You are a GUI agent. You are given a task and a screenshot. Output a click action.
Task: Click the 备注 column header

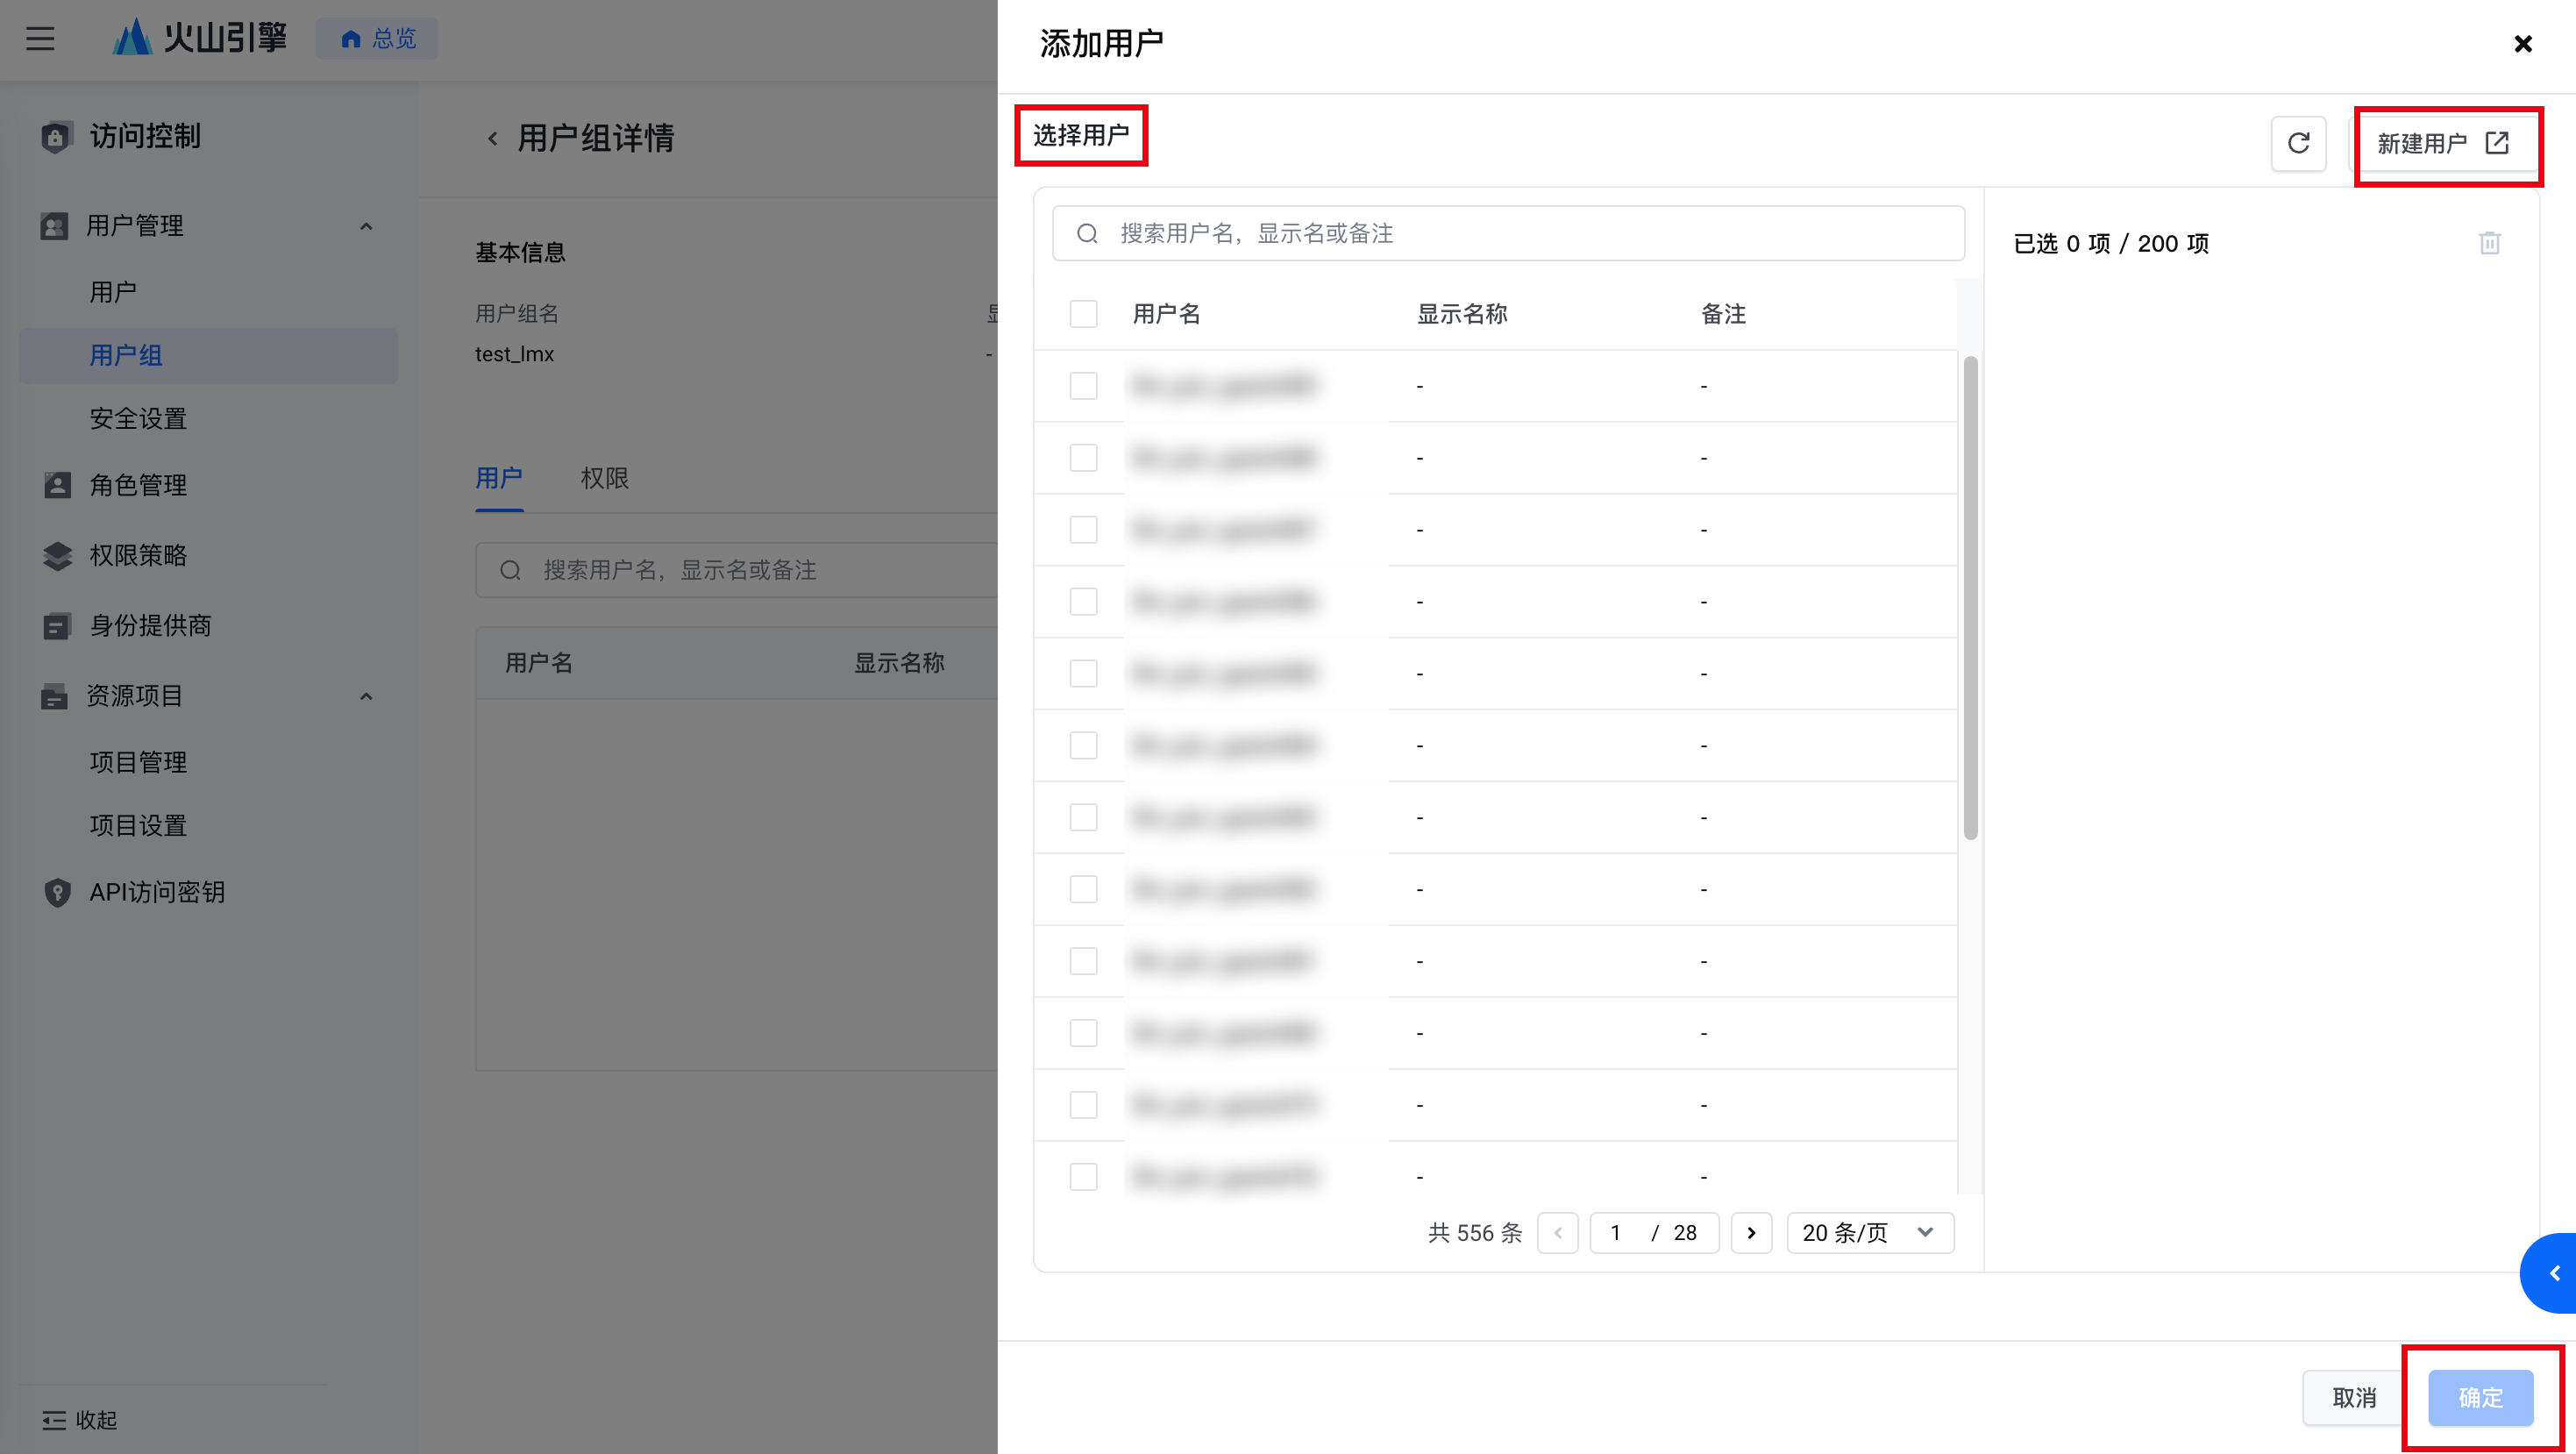point(1723,314)
